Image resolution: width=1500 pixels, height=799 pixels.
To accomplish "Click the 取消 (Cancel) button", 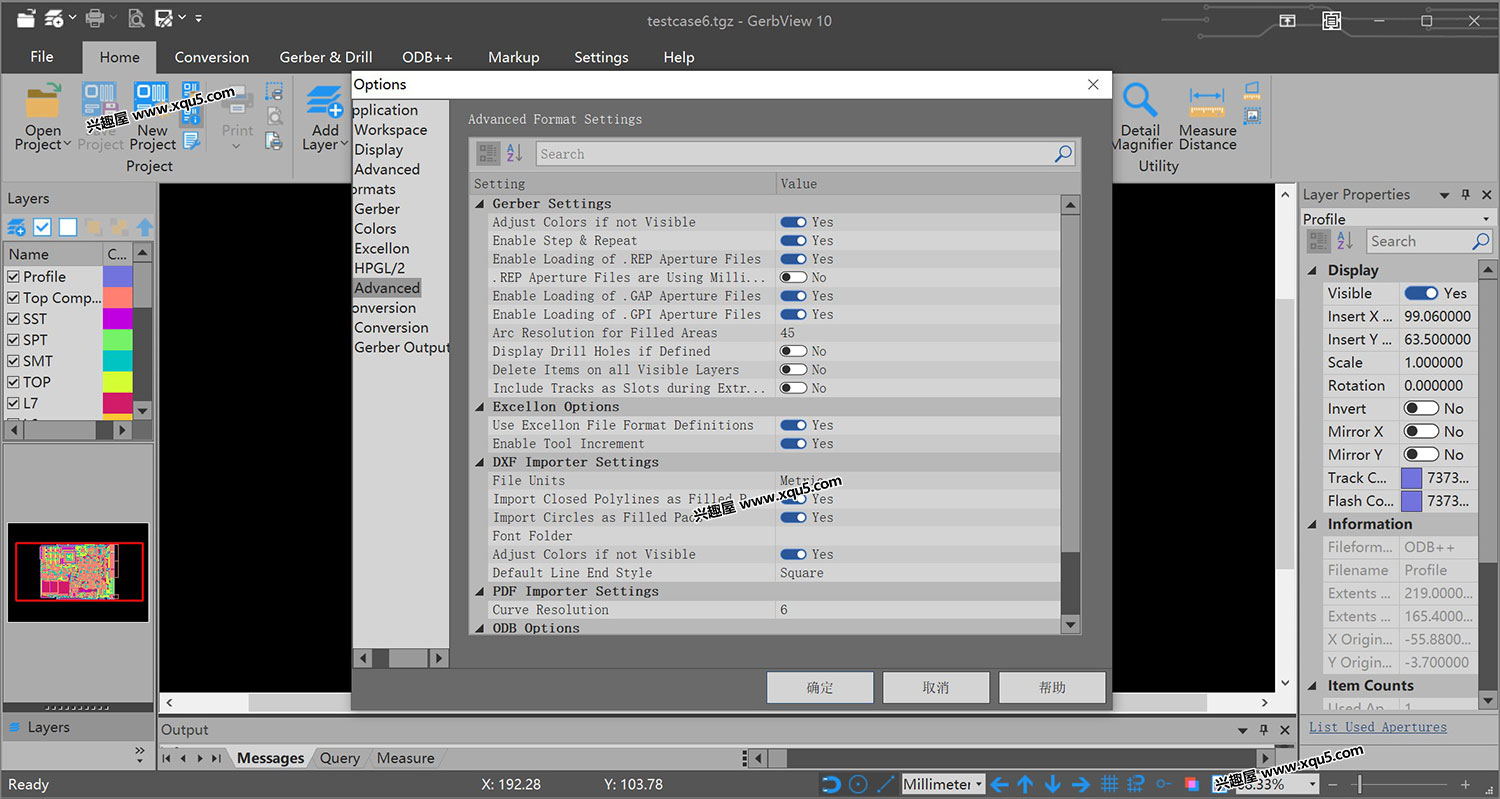I will [x=936, y=687].
